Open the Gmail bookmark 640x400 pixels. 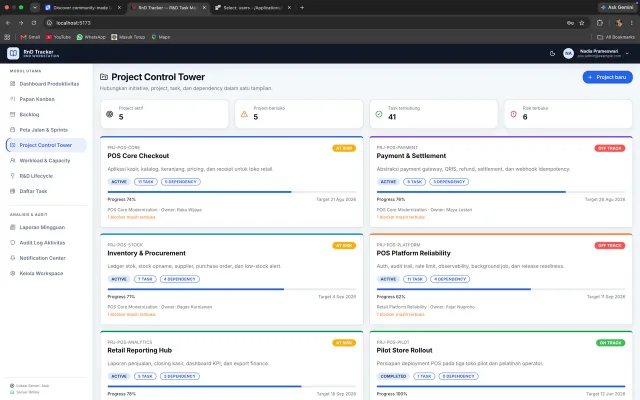30,37
